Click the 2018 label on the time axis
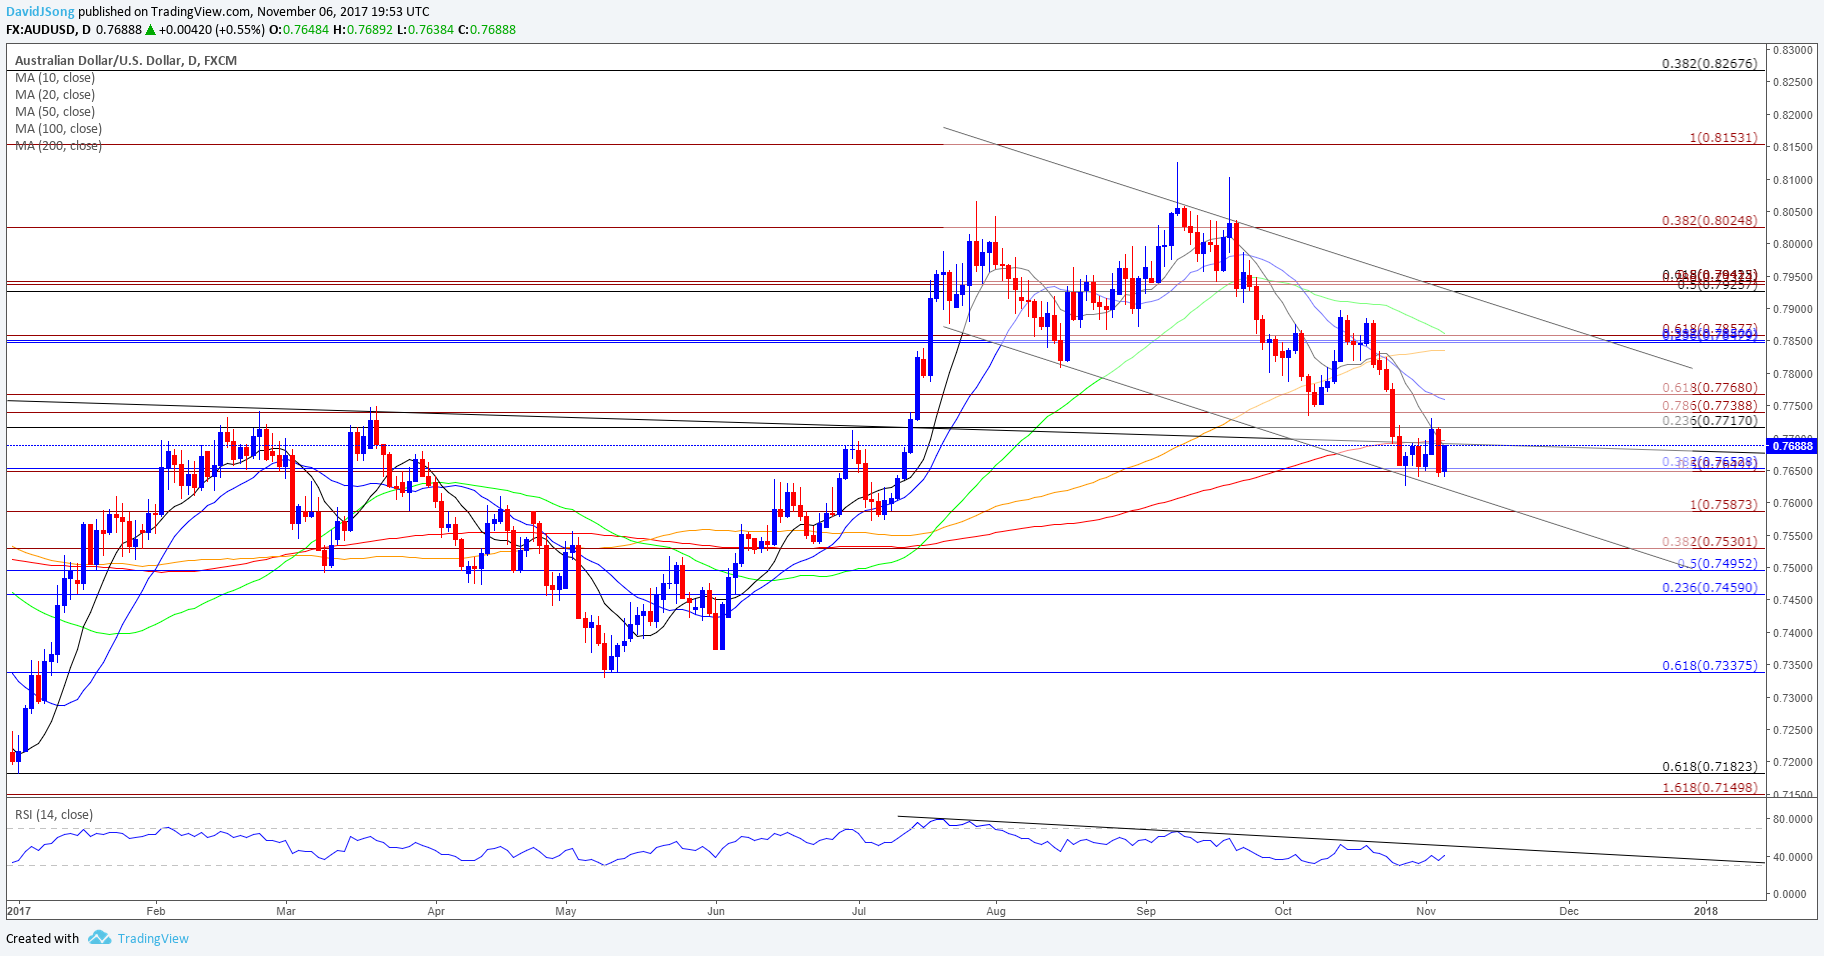 (x=1706, y=911)
